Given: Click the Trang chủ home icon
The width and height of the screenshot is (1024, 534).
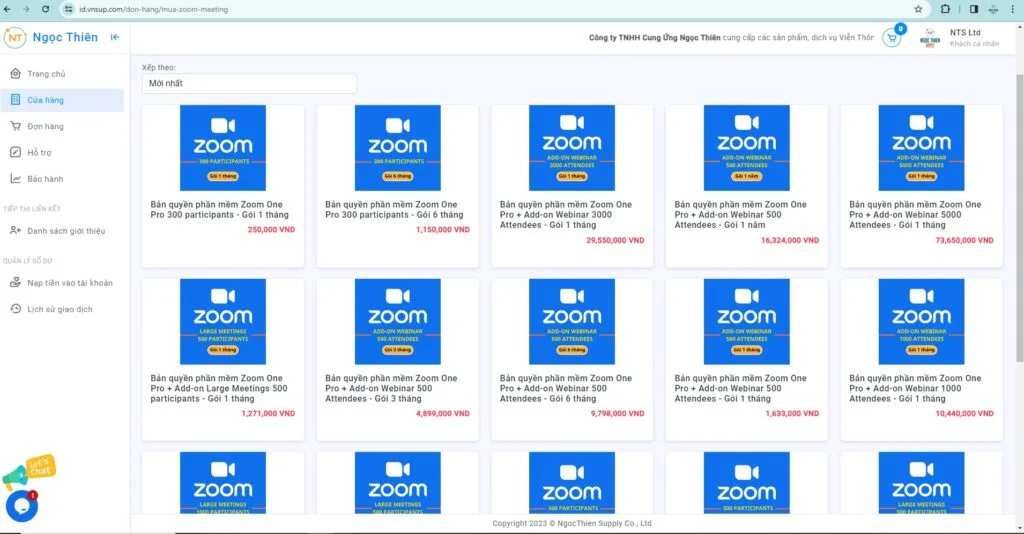Looking at the screenshot, I should click(x=16, y=74).
